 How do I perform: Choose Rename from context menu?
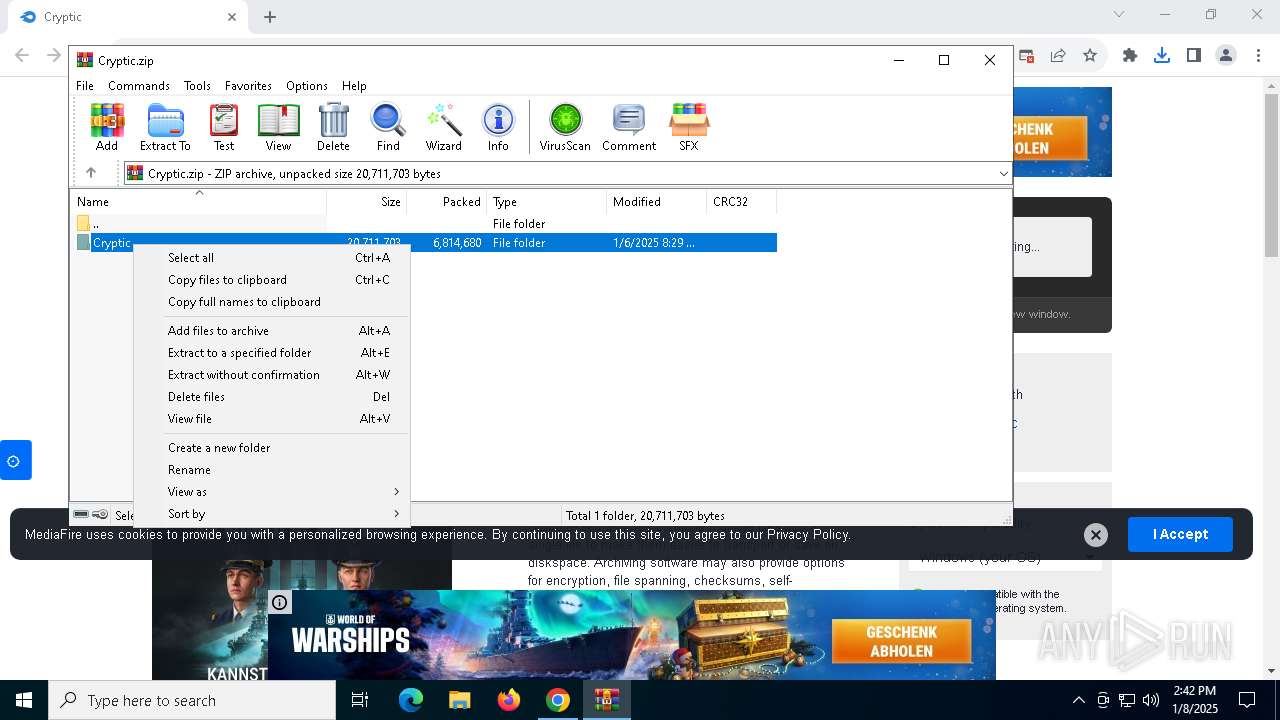click(x=272, y=470)
